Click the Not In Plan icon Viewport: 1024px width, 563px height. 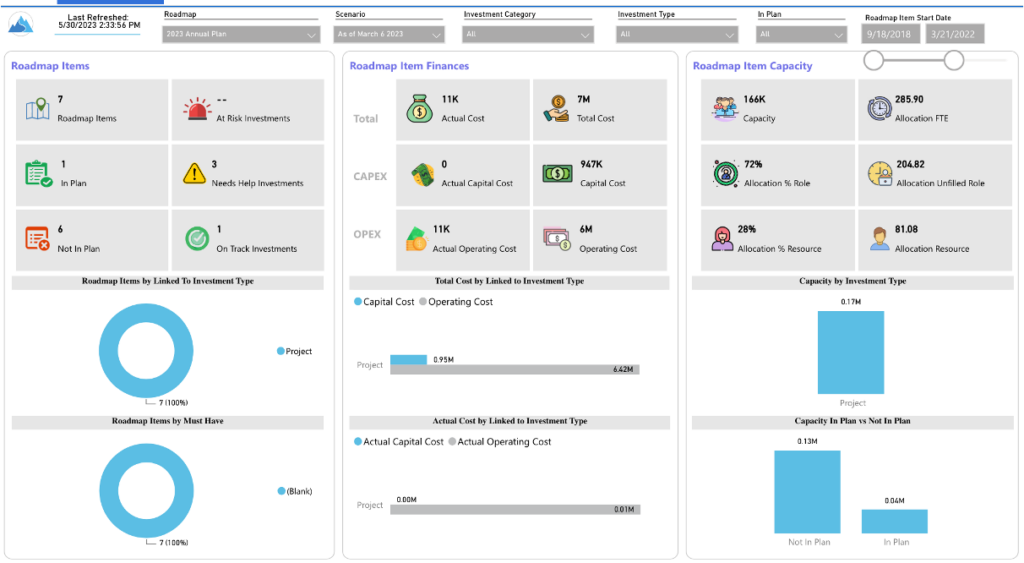[37, 238]
